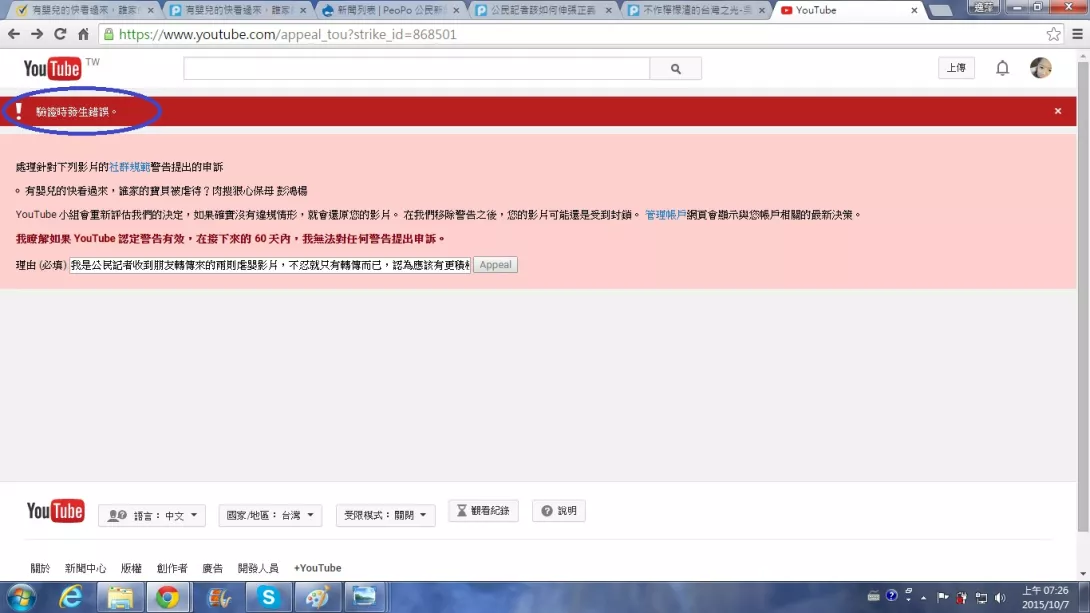Close the 新聞列表 PeoPo tab
Screen dimensions: 1090x613
pos(456,10)
